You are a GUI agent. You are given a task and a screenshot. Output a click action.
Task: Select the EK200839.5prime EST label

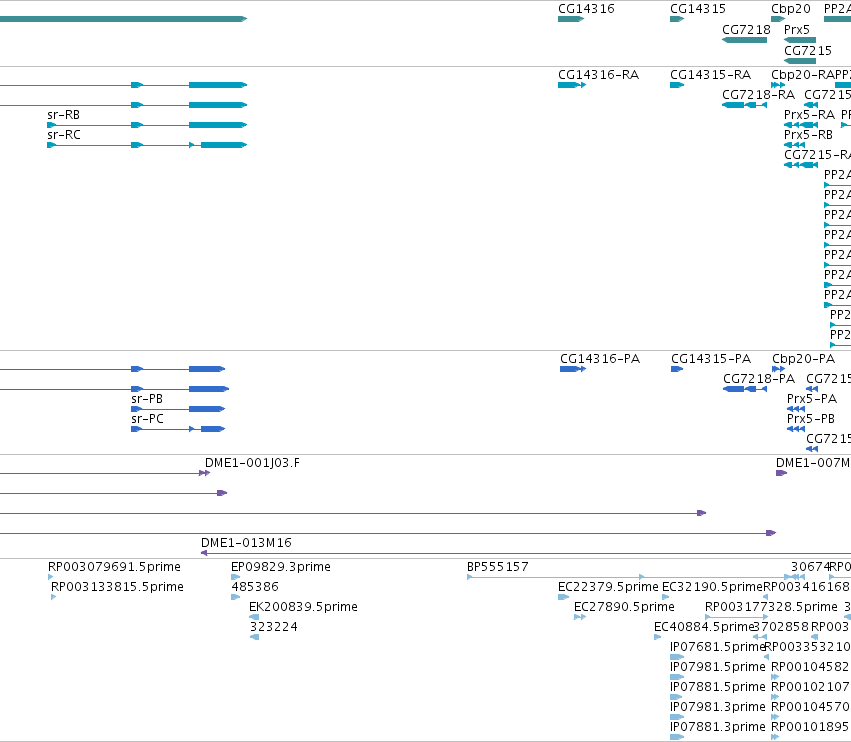pos(303,607)
